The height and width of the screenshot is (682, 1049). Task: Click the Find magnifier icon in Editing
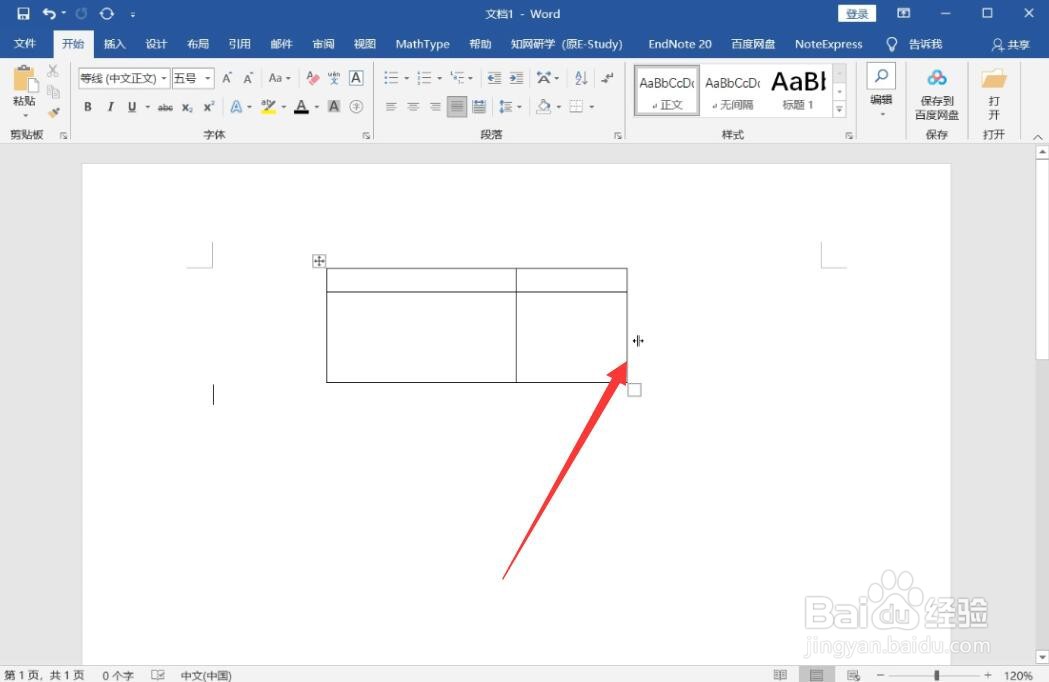pyautogui.click(x=881, y=76)
